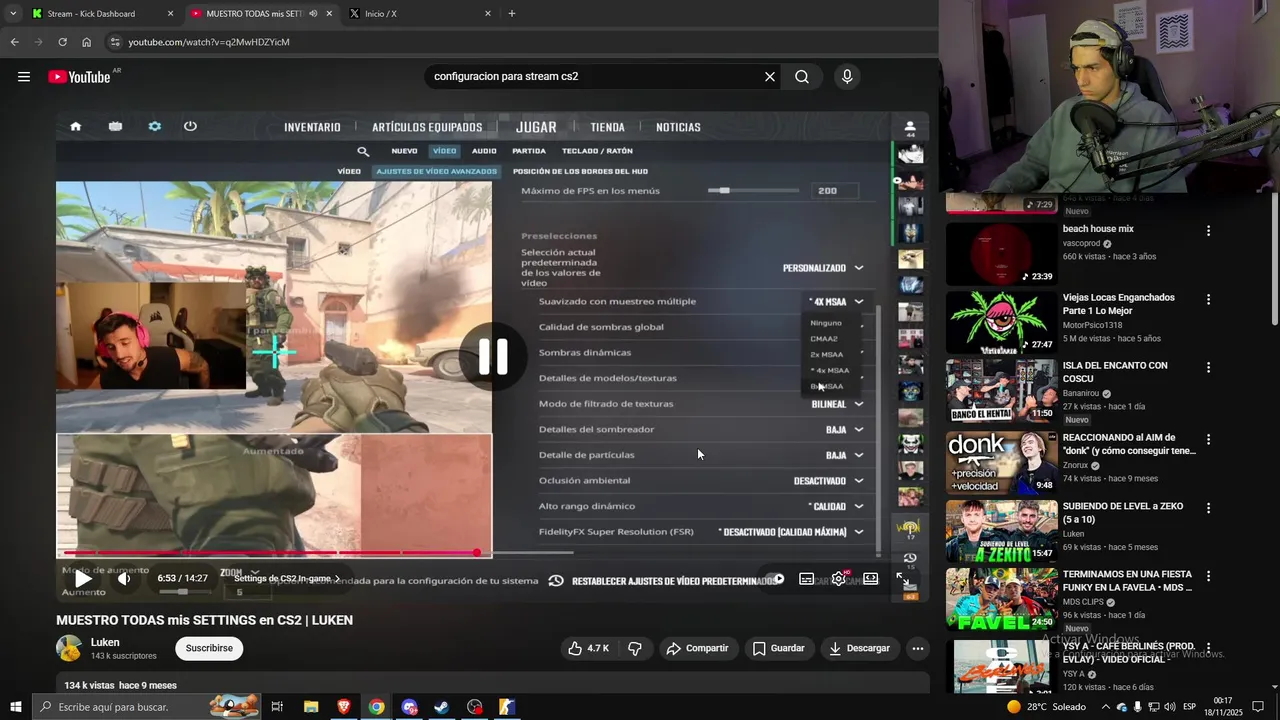Open options menu for 'ISLA DEL ENCANTO CON COSCU'
Viewport: 1280px width, 720px height.
coord(1208,367)
